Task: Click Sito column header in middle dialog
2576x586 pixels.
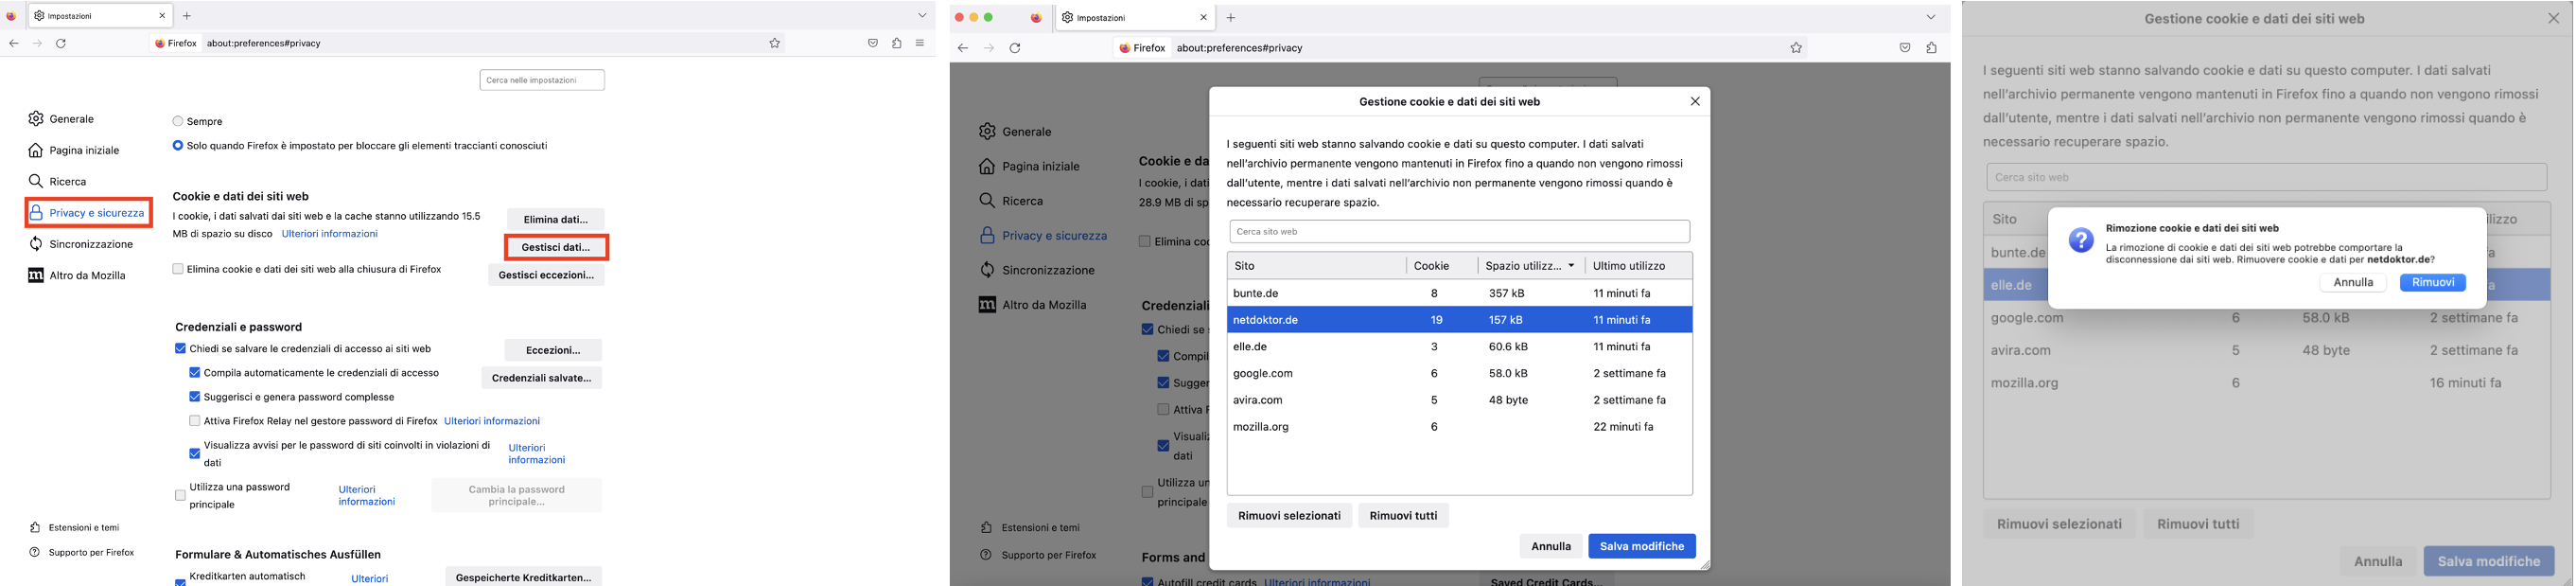Action: click(1316, 266)
